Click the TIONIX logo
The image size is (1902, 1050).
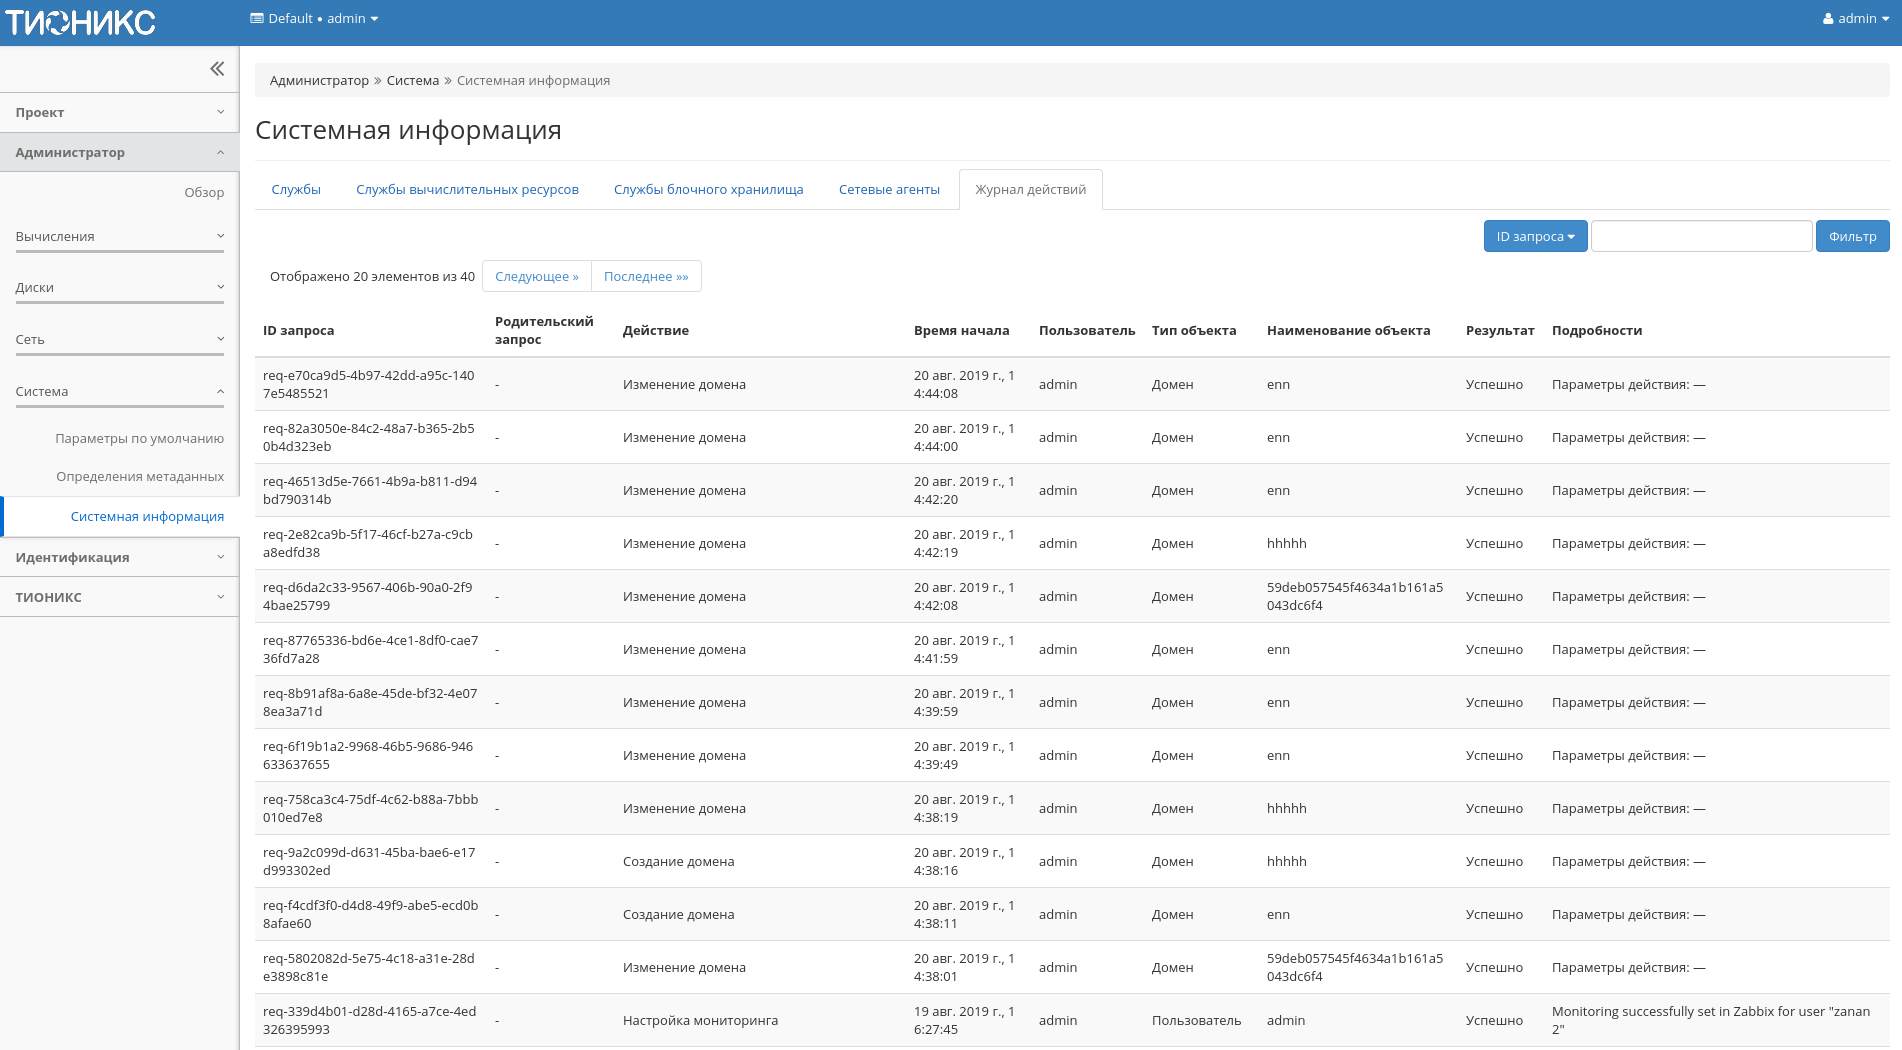81,22
